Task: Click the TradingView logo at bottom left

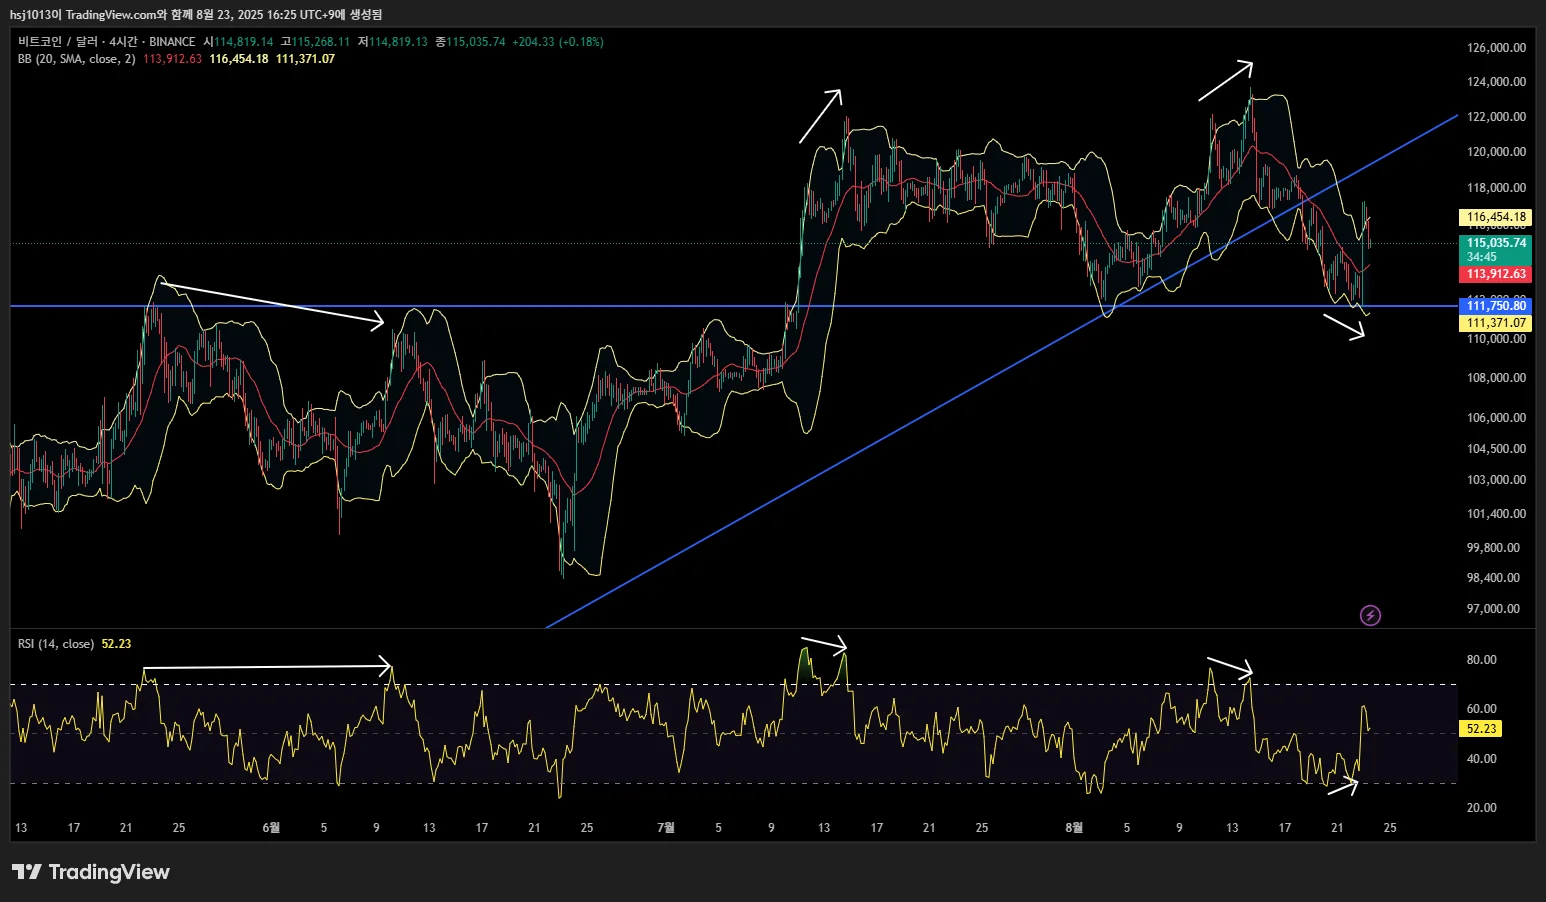Action: tap(91, 872)
